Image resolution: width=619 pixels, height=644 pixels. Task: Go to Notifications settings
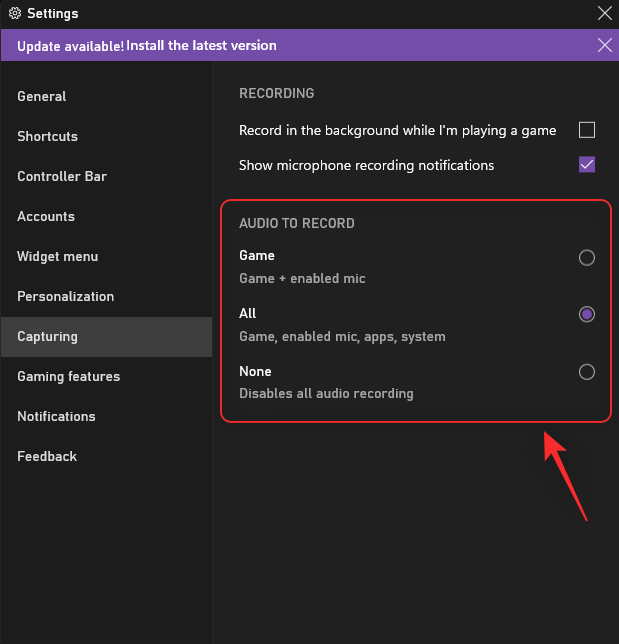coord(56,417)
